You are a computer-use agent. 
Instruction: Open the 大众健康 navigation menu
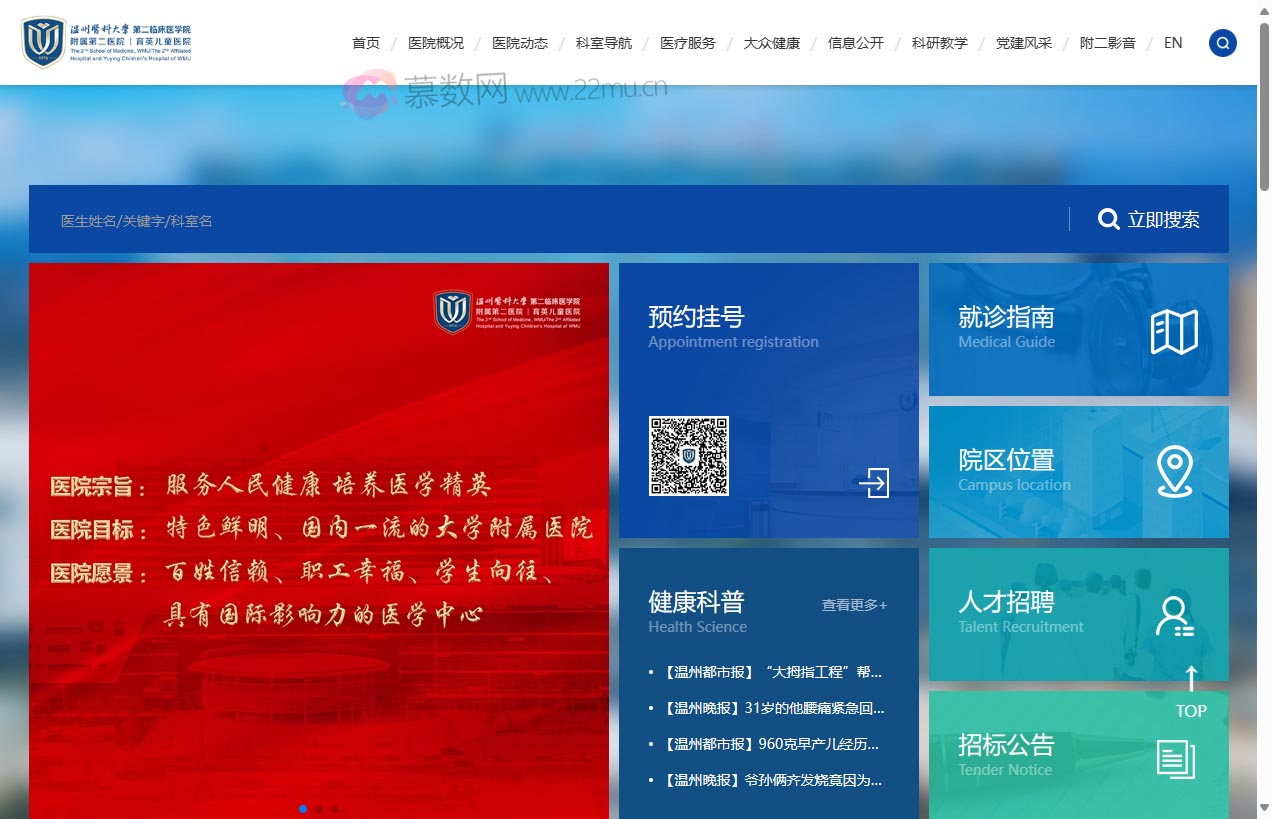[772, 43]
